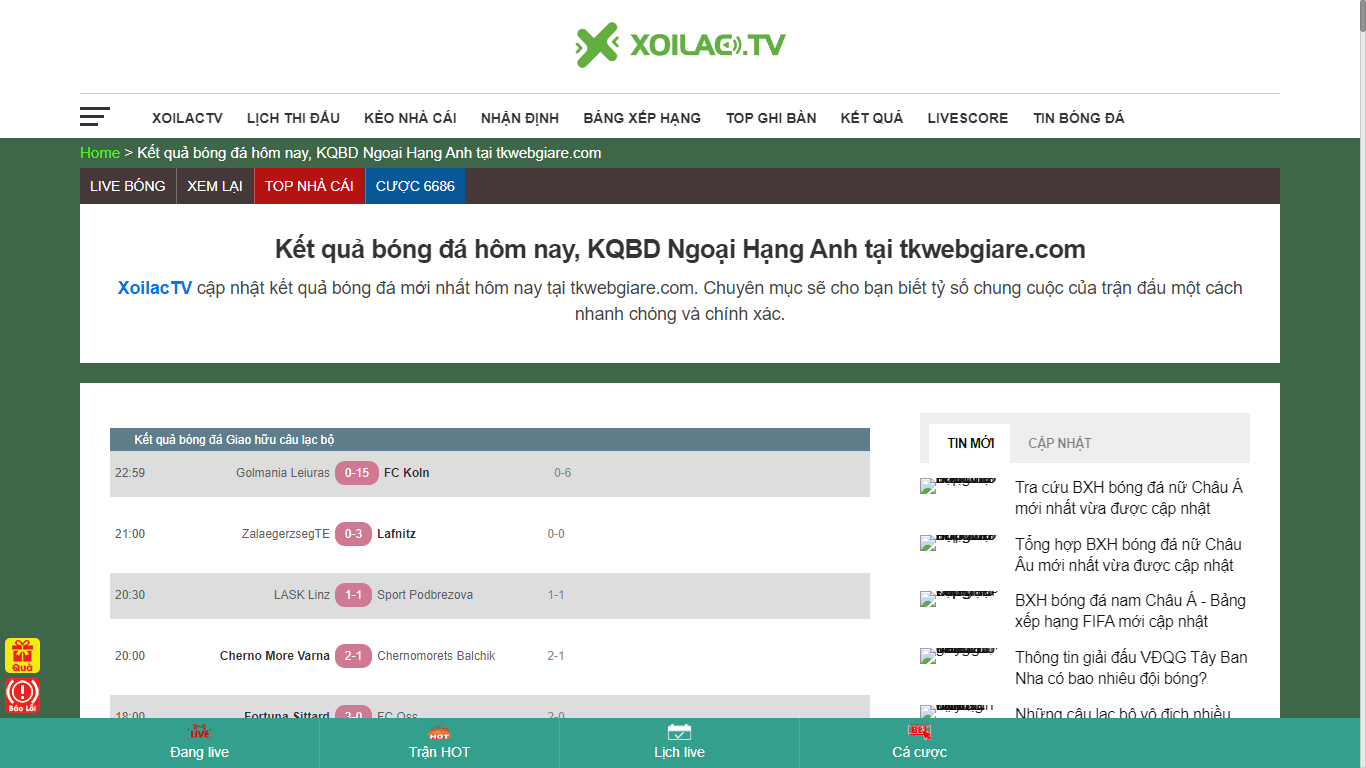Open TIN BÓNG ĐÁ menu
1366x768 pixels.
click(1079, 118)
